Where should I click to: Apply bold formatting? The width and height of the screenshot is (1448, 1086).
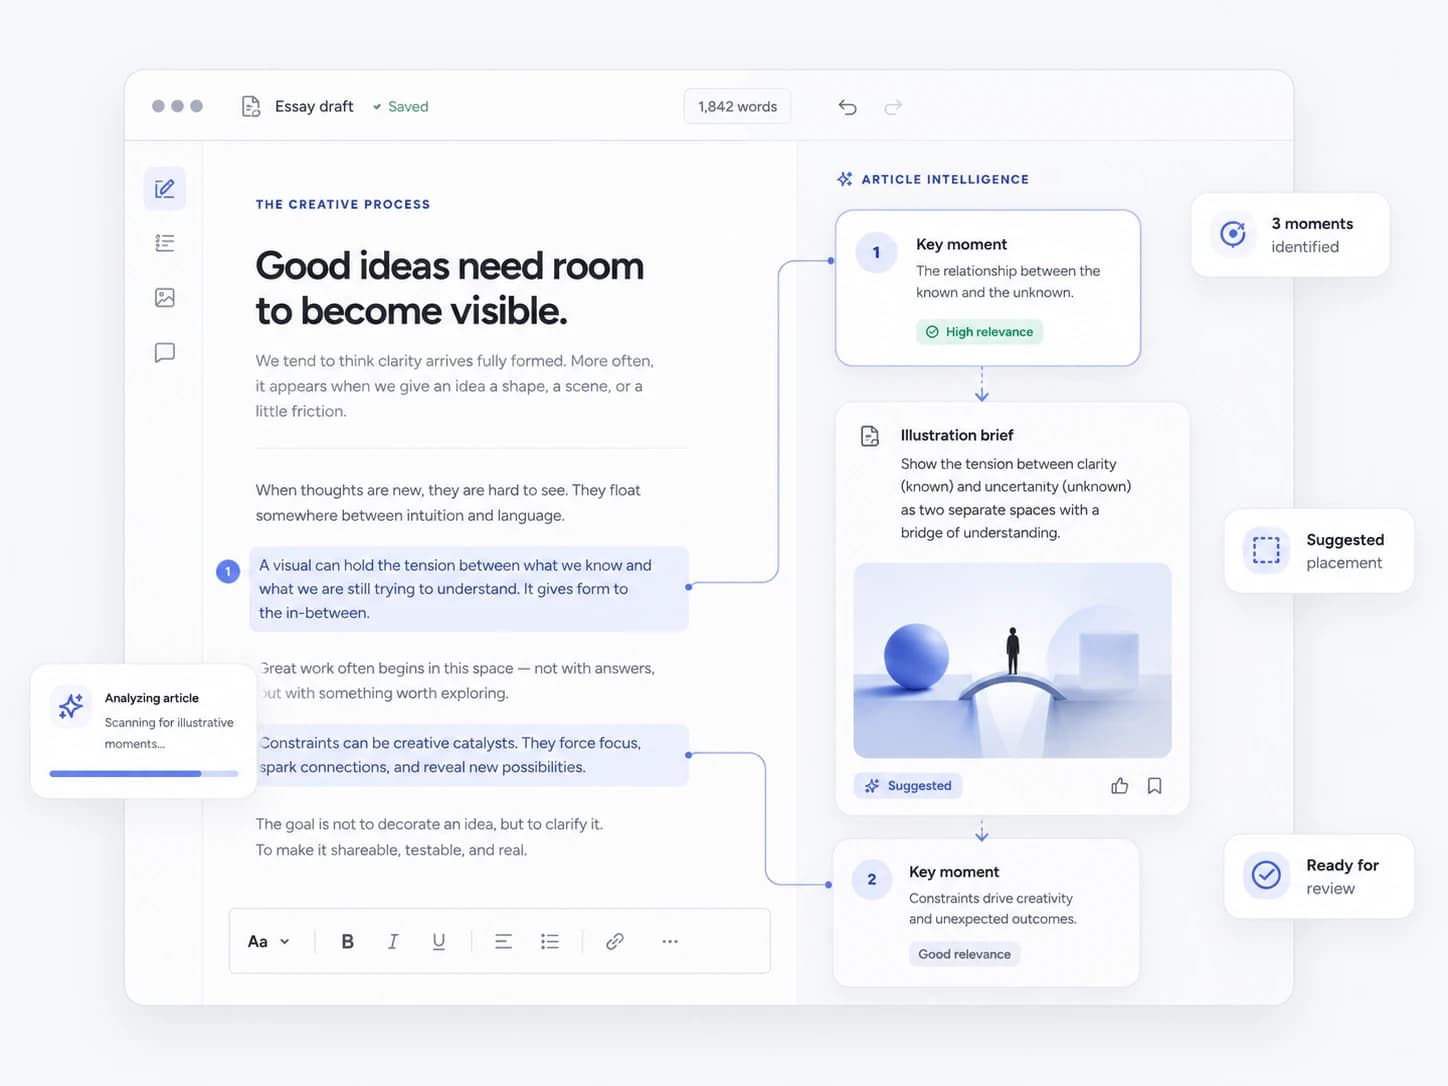[x=347, y=941]
